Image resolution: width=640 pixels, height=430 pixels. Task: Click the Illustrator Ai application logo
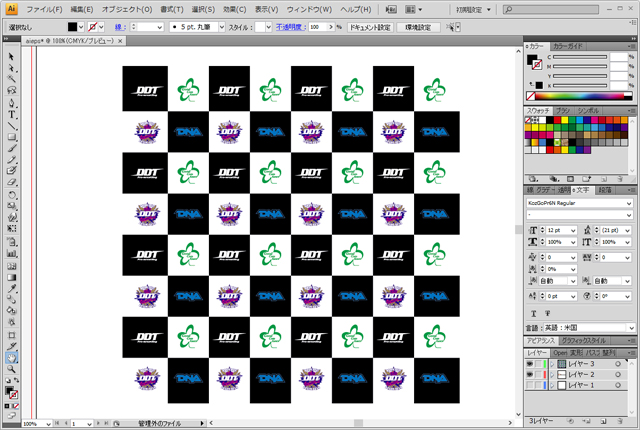(x=11, y=9)
